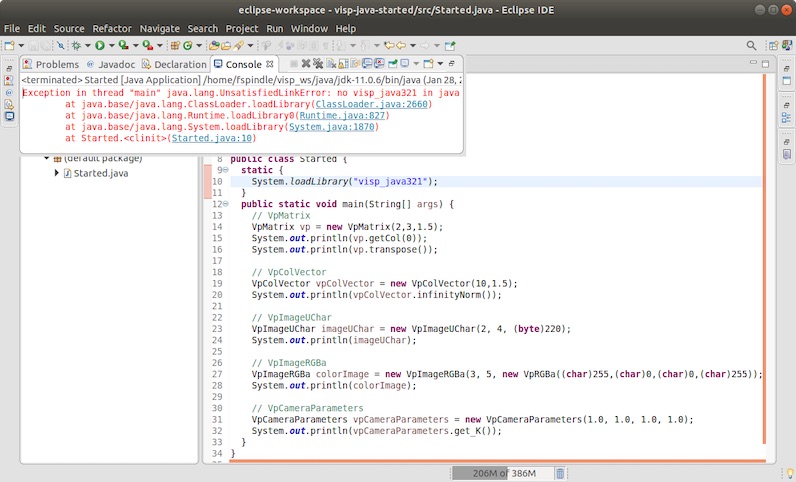
Task: Switch to the Problems tab
Action: point(56,64)
